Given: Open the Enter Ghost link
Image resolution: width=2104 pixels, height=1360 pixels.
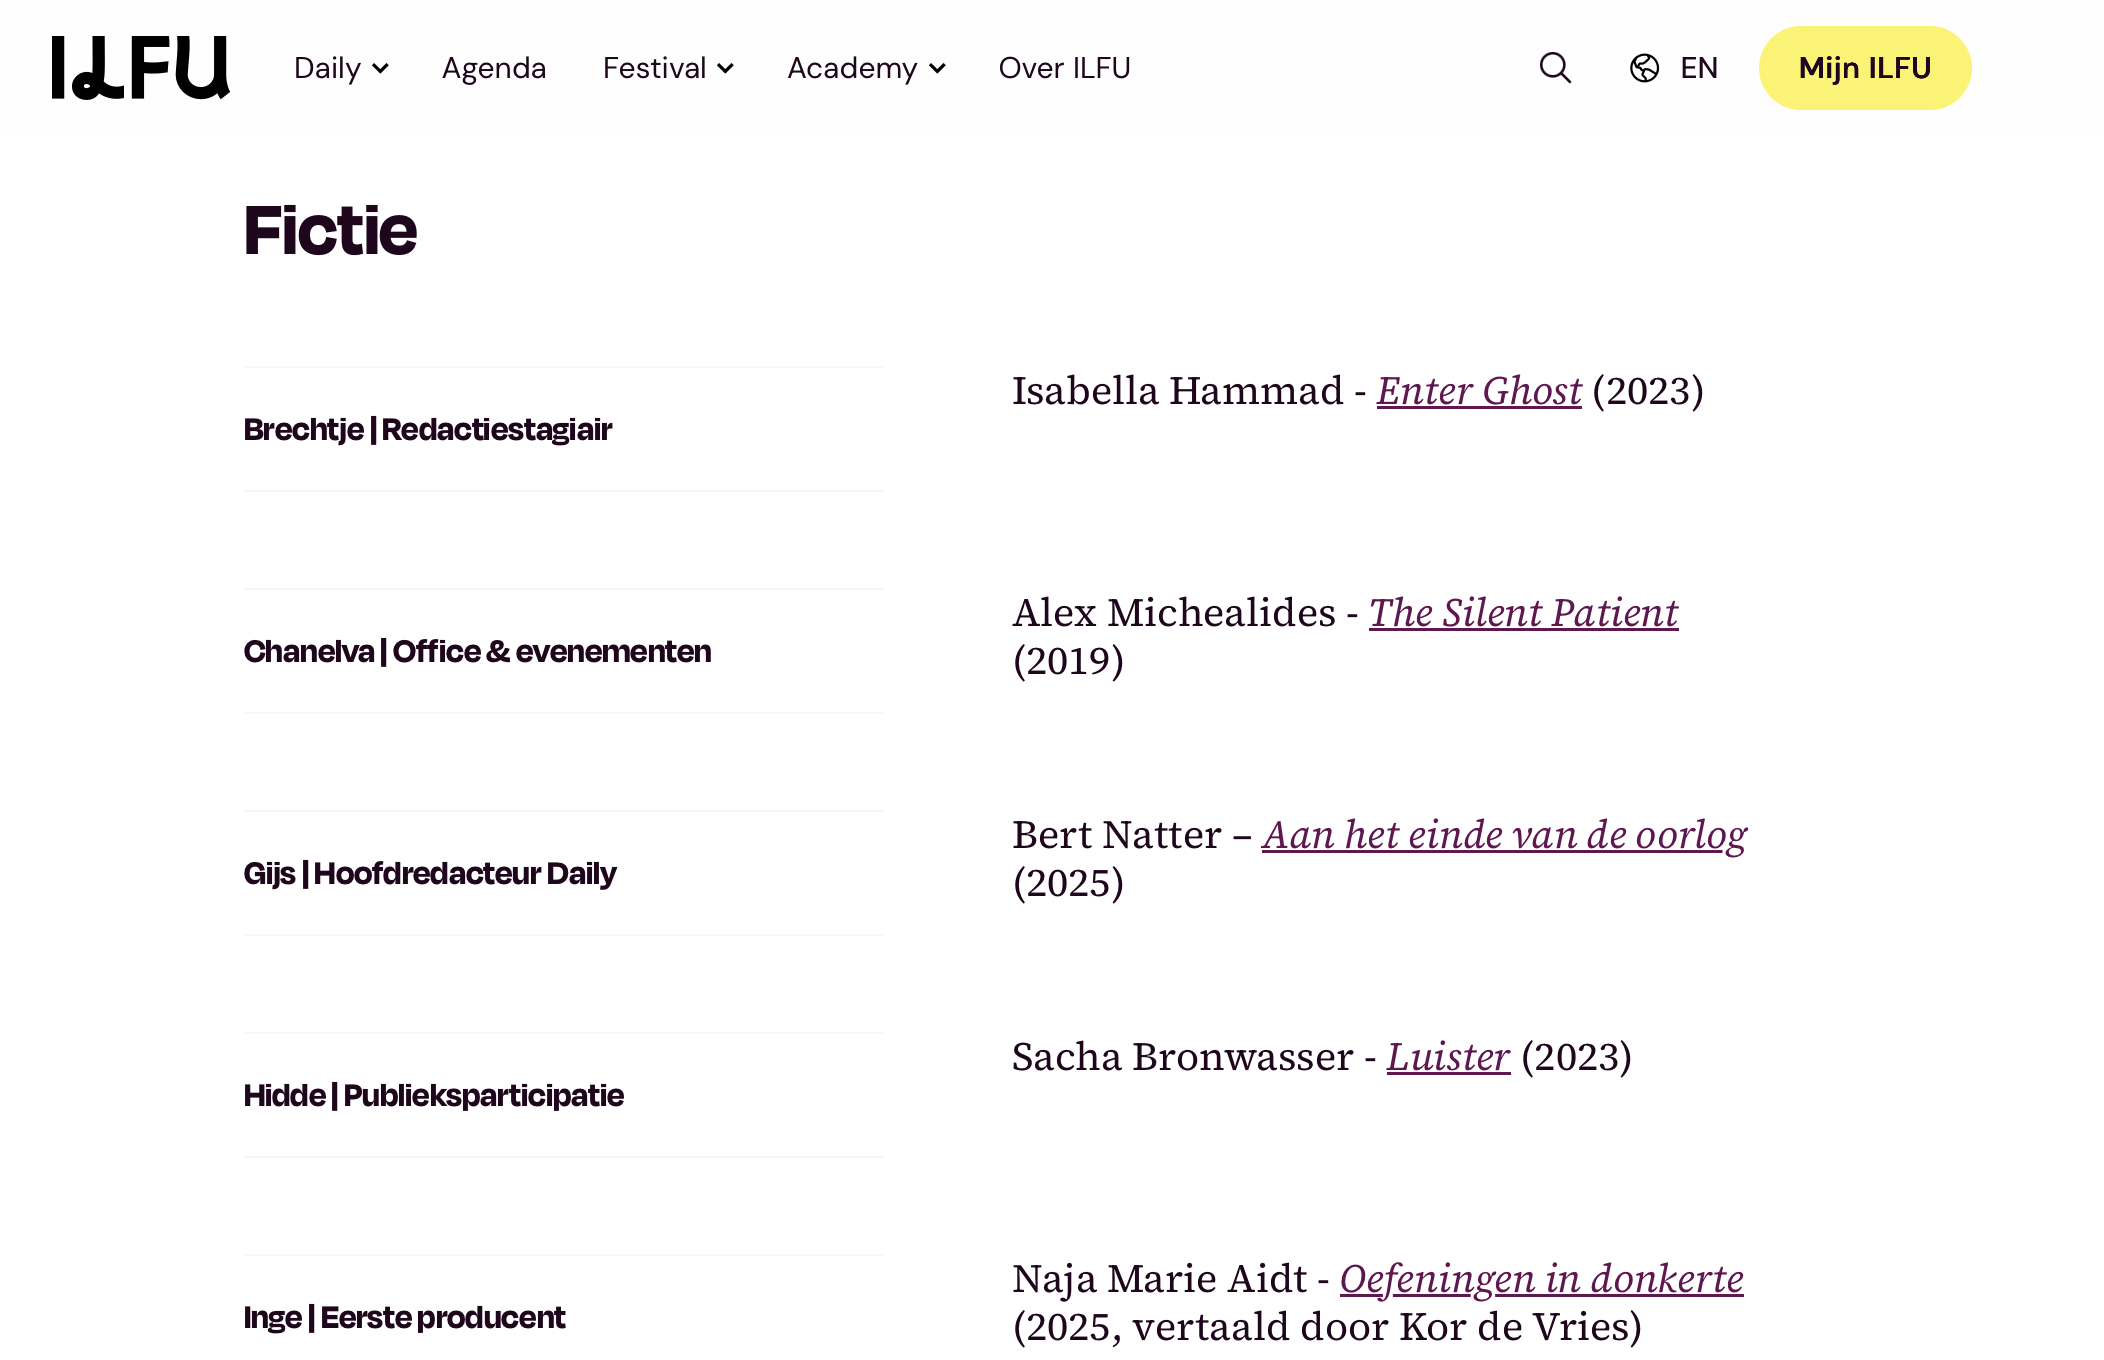Looking at the screenshot, I should pyautogui.click(x=1478, y=391).
